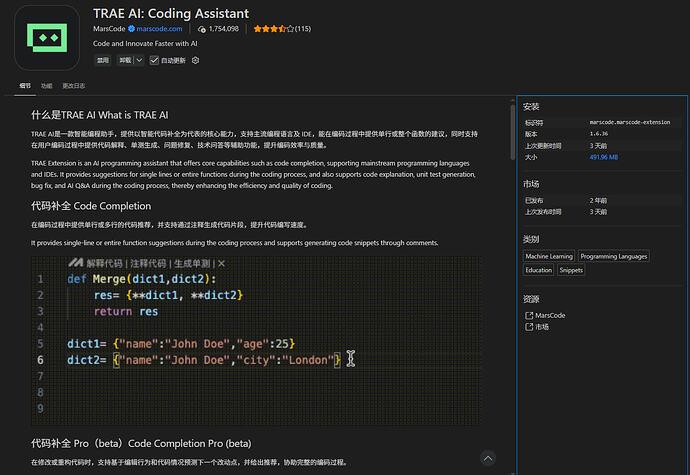
Task: Click the star rating (115)
Action: (x=282, y=29)
